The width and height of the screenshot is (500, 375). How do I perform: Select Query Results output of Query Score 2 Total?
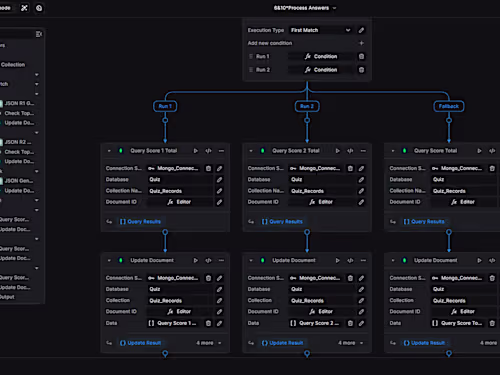pos(282,221)
